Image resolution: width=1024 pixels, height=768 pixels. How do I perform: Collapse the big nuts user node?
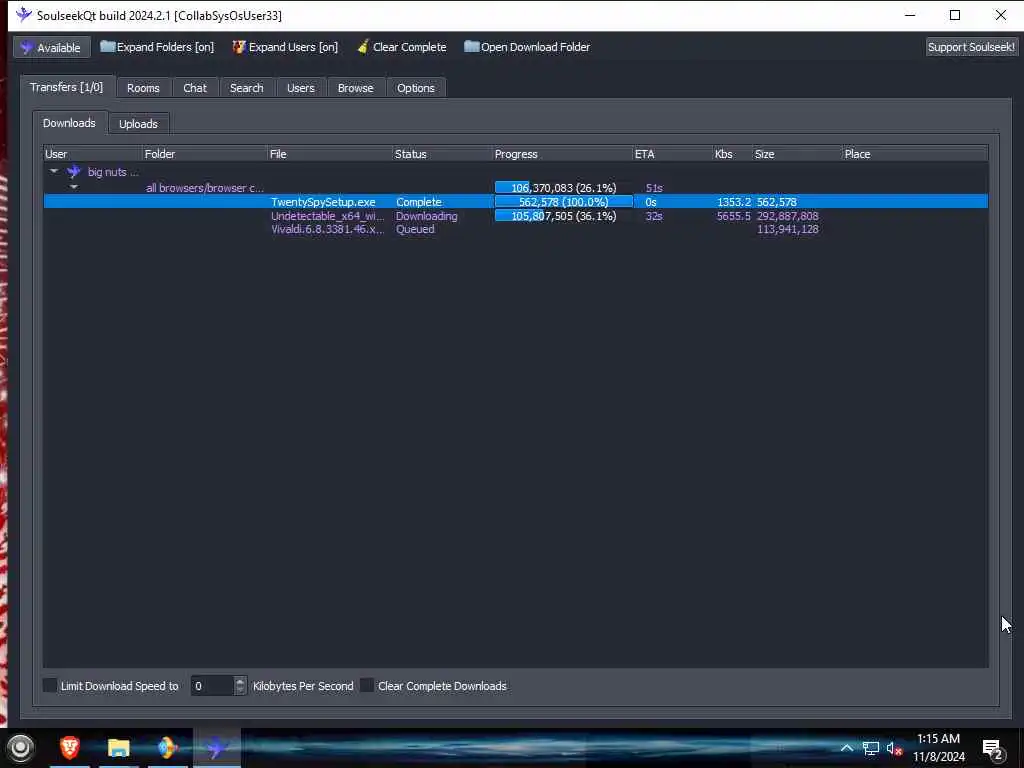tap(54, 172)
